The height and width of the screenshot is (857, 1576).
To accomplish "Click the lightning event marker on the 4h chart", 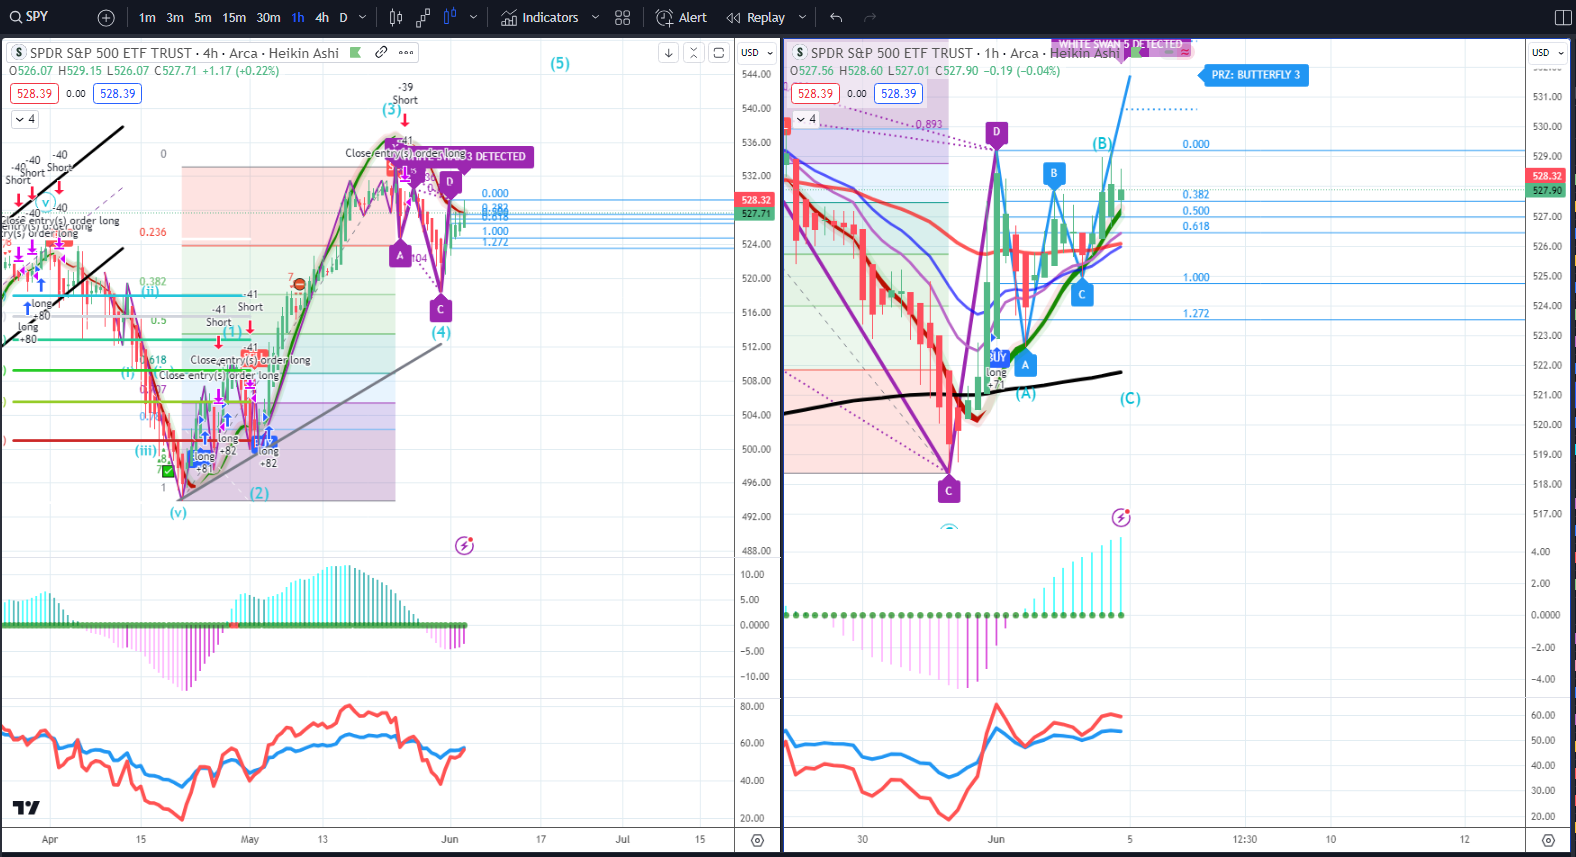I will click(x=464, y=546).
